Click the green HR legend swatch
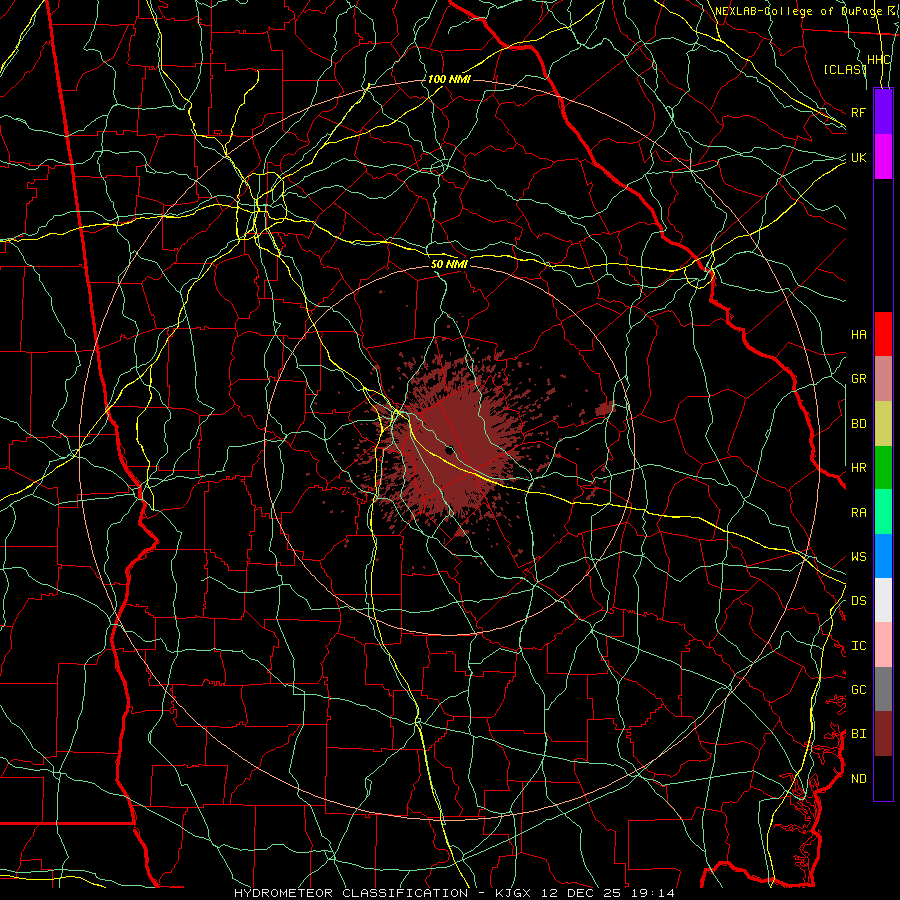 (883, 468)
